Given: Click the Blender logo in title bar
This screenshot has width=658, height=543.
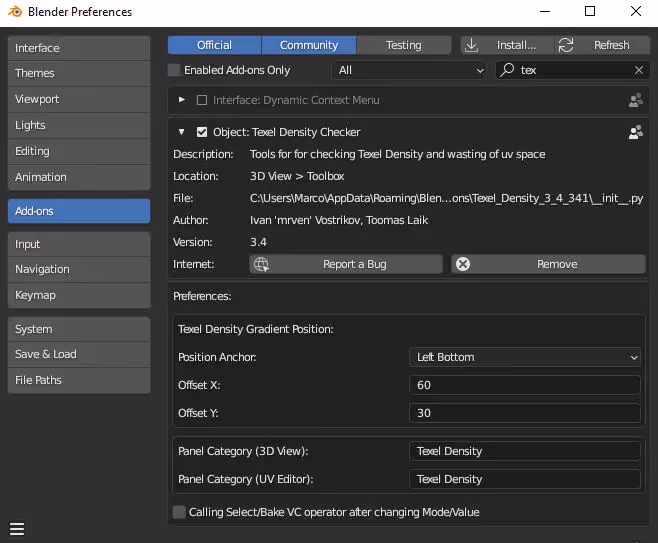Looking at the screenshot, I should tap(15, 12).
